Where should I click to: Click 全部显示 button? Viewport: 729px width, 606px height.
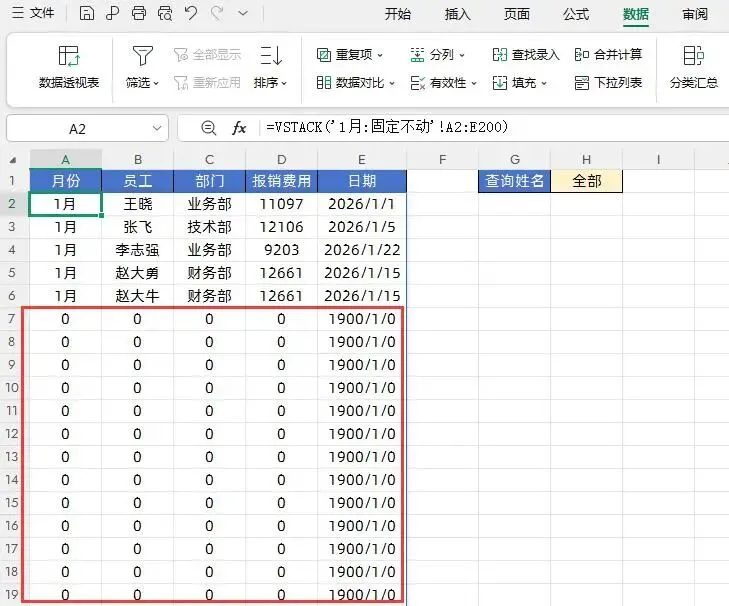tap(207, 55)
